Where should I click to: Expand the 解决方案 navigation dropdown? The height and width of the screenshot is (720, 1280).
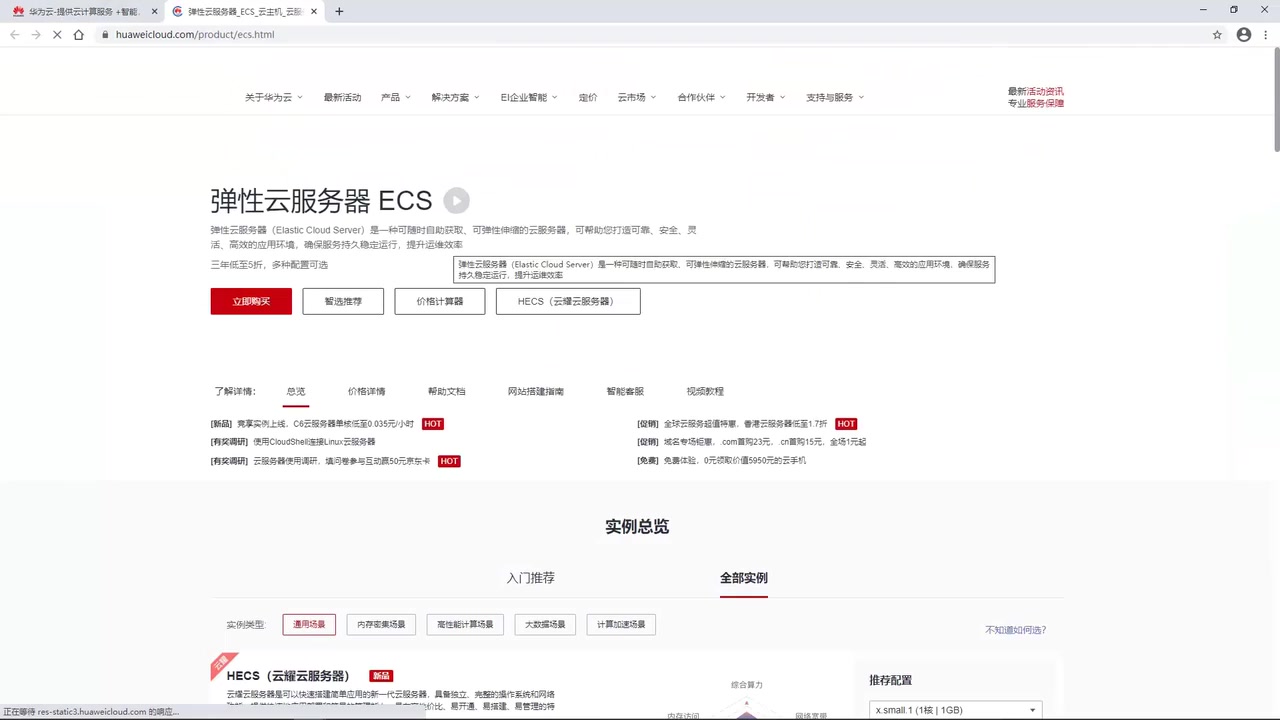[455, 97]
